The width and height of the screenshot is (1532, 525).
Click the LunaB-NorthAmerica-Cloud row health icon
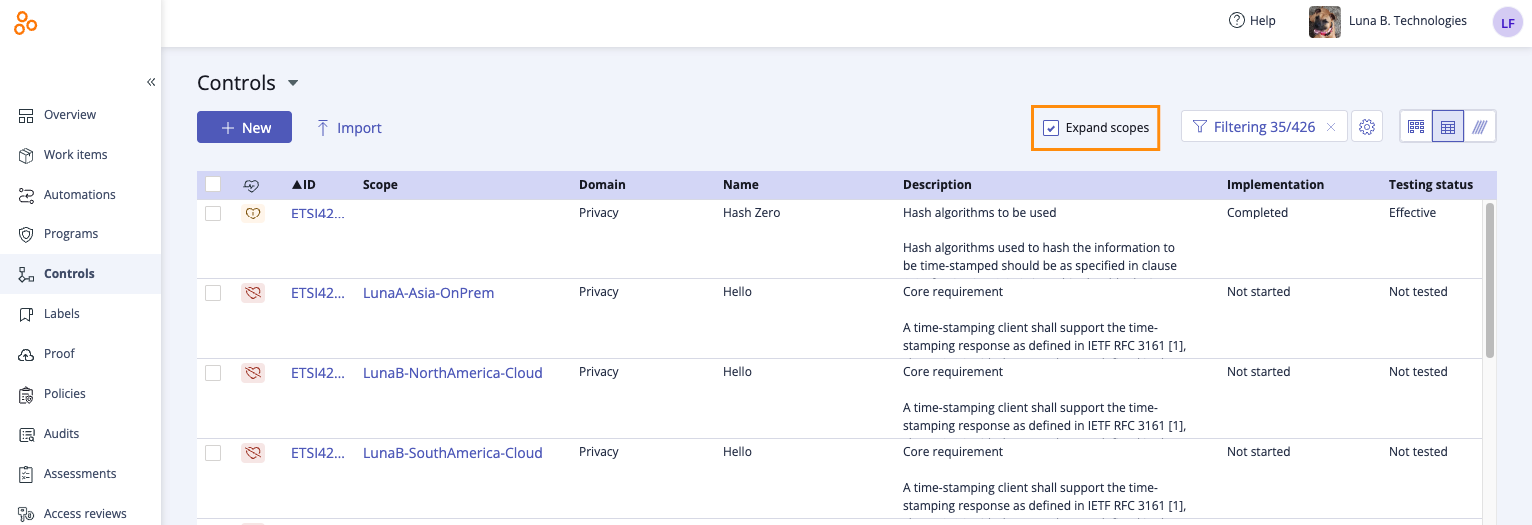coord(253,373)
